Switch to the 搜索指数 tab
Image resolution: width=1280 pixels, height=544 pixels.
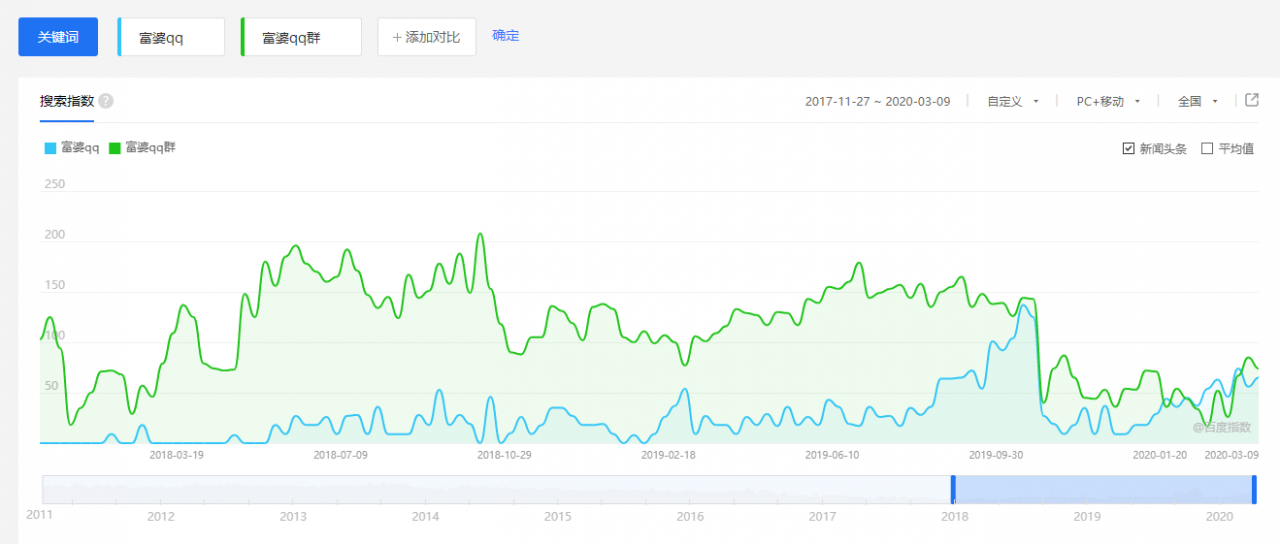click(67, 101)
